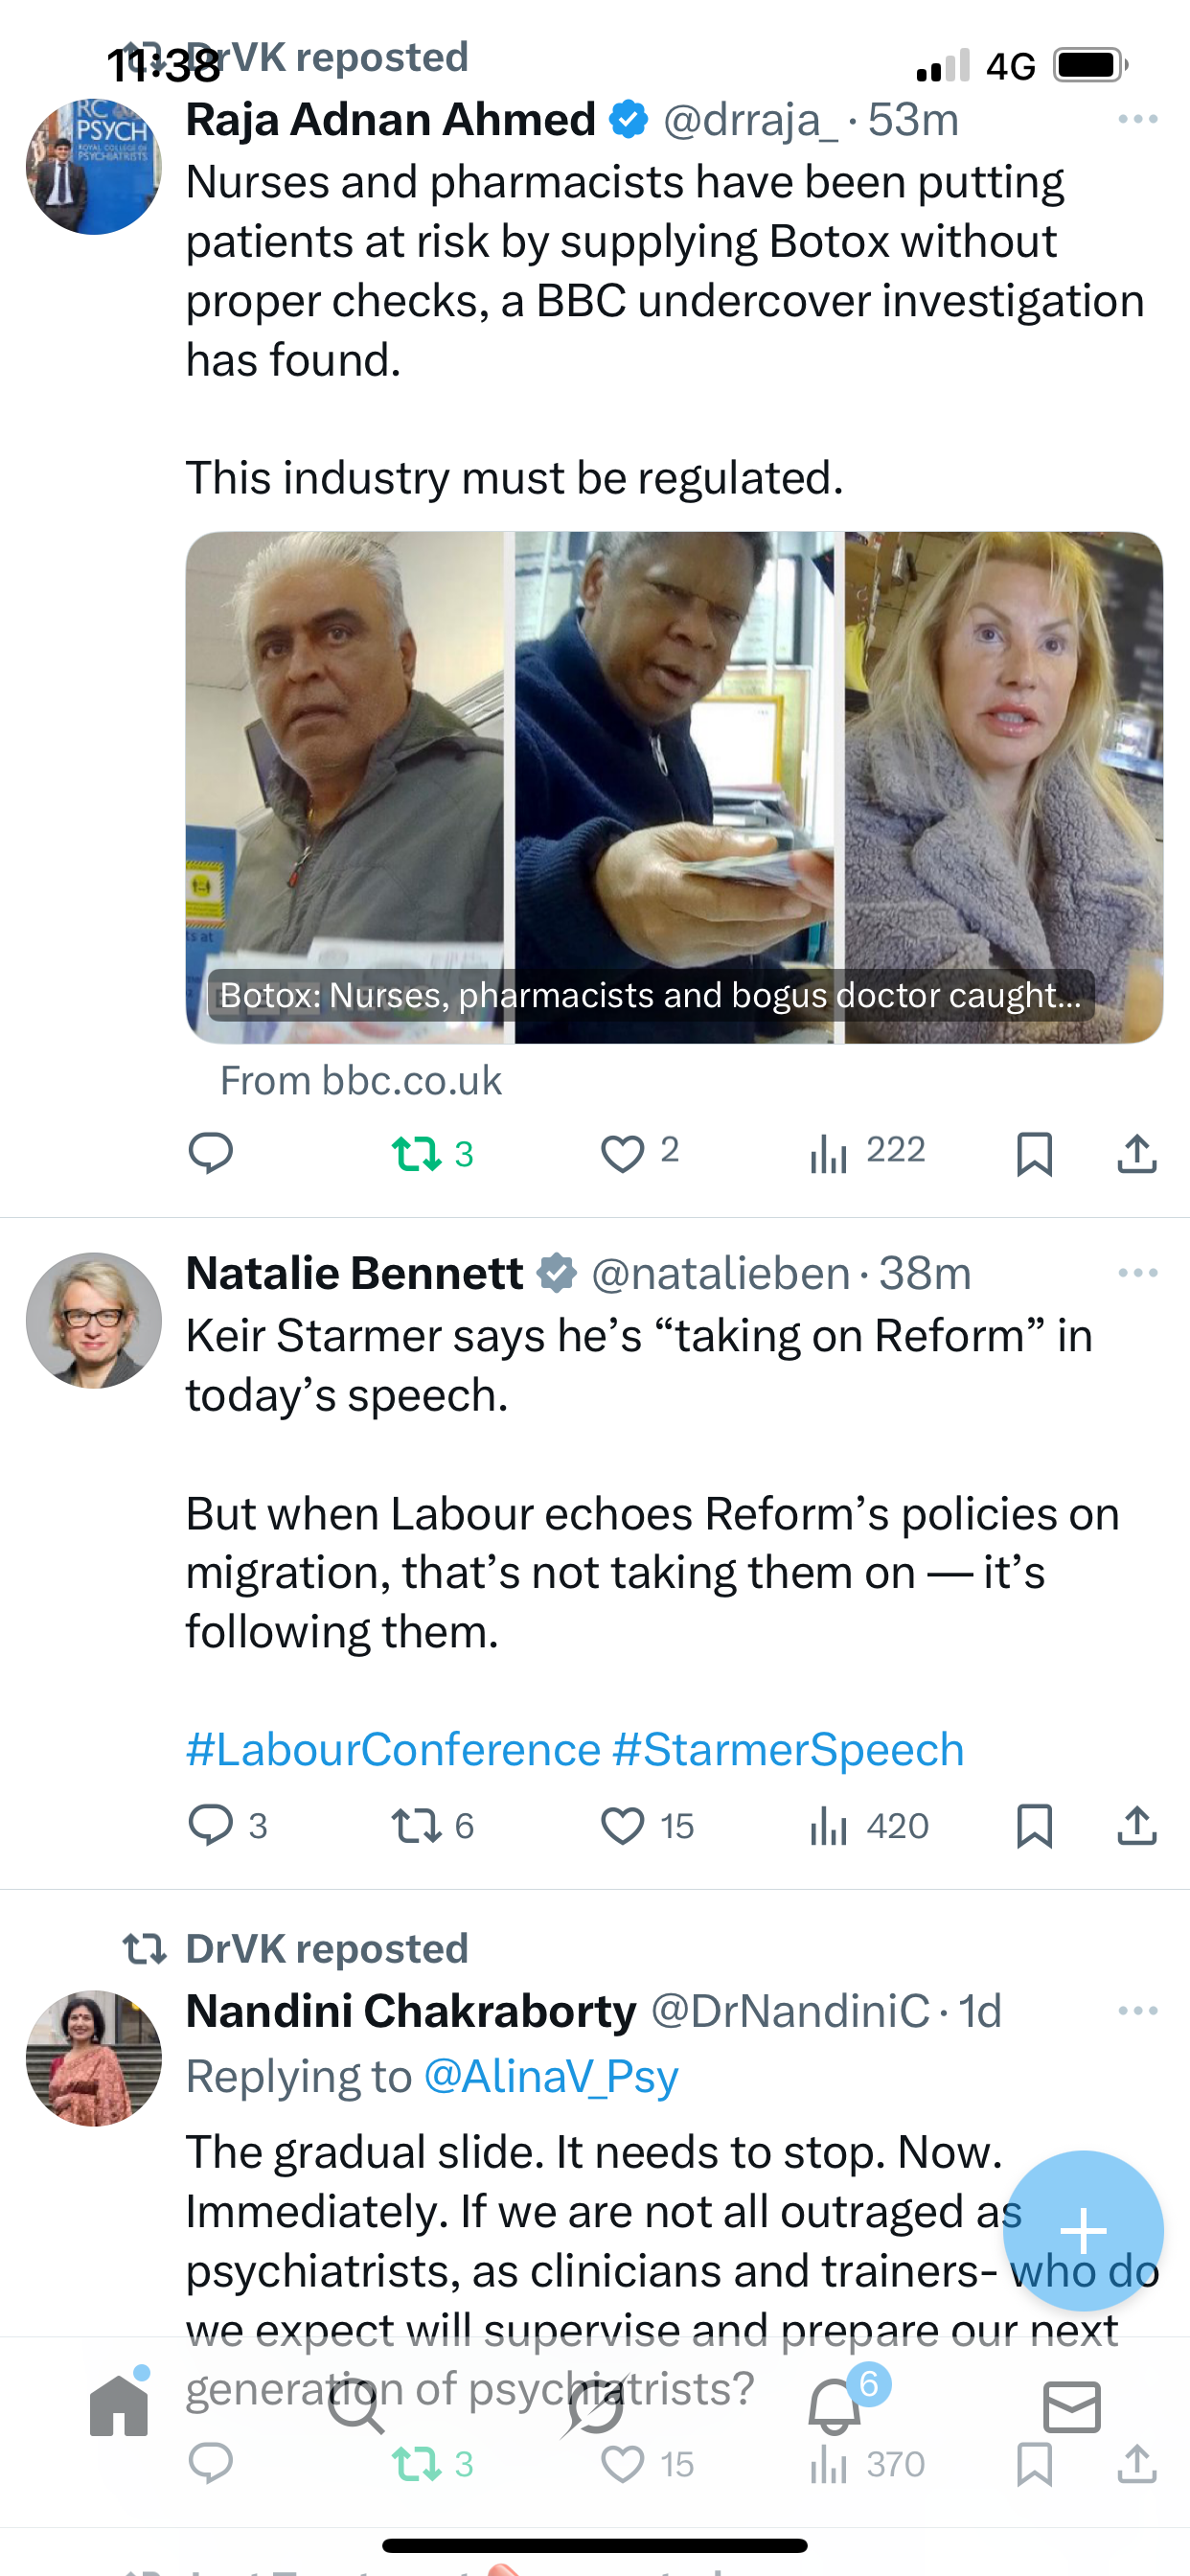Open the #LabourConference hashtag

(393, 1749)
